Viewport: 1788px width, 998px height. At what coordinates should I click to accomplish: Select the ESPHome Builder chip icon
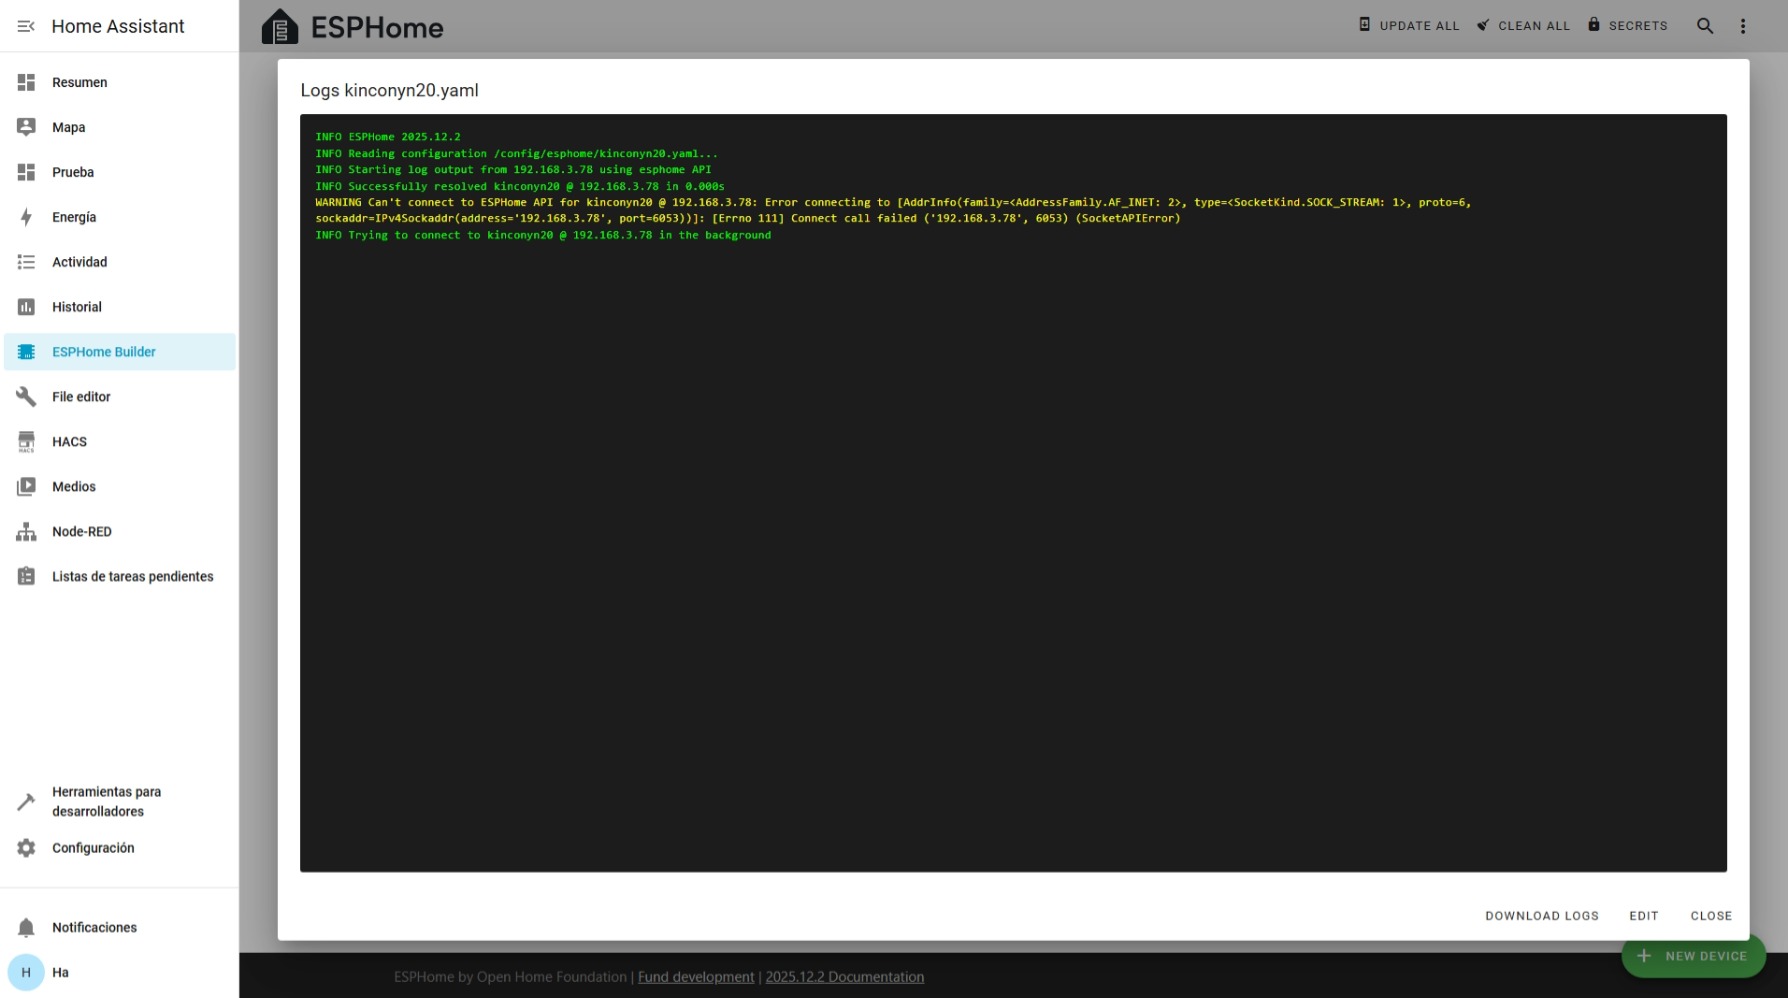(26, 352)
